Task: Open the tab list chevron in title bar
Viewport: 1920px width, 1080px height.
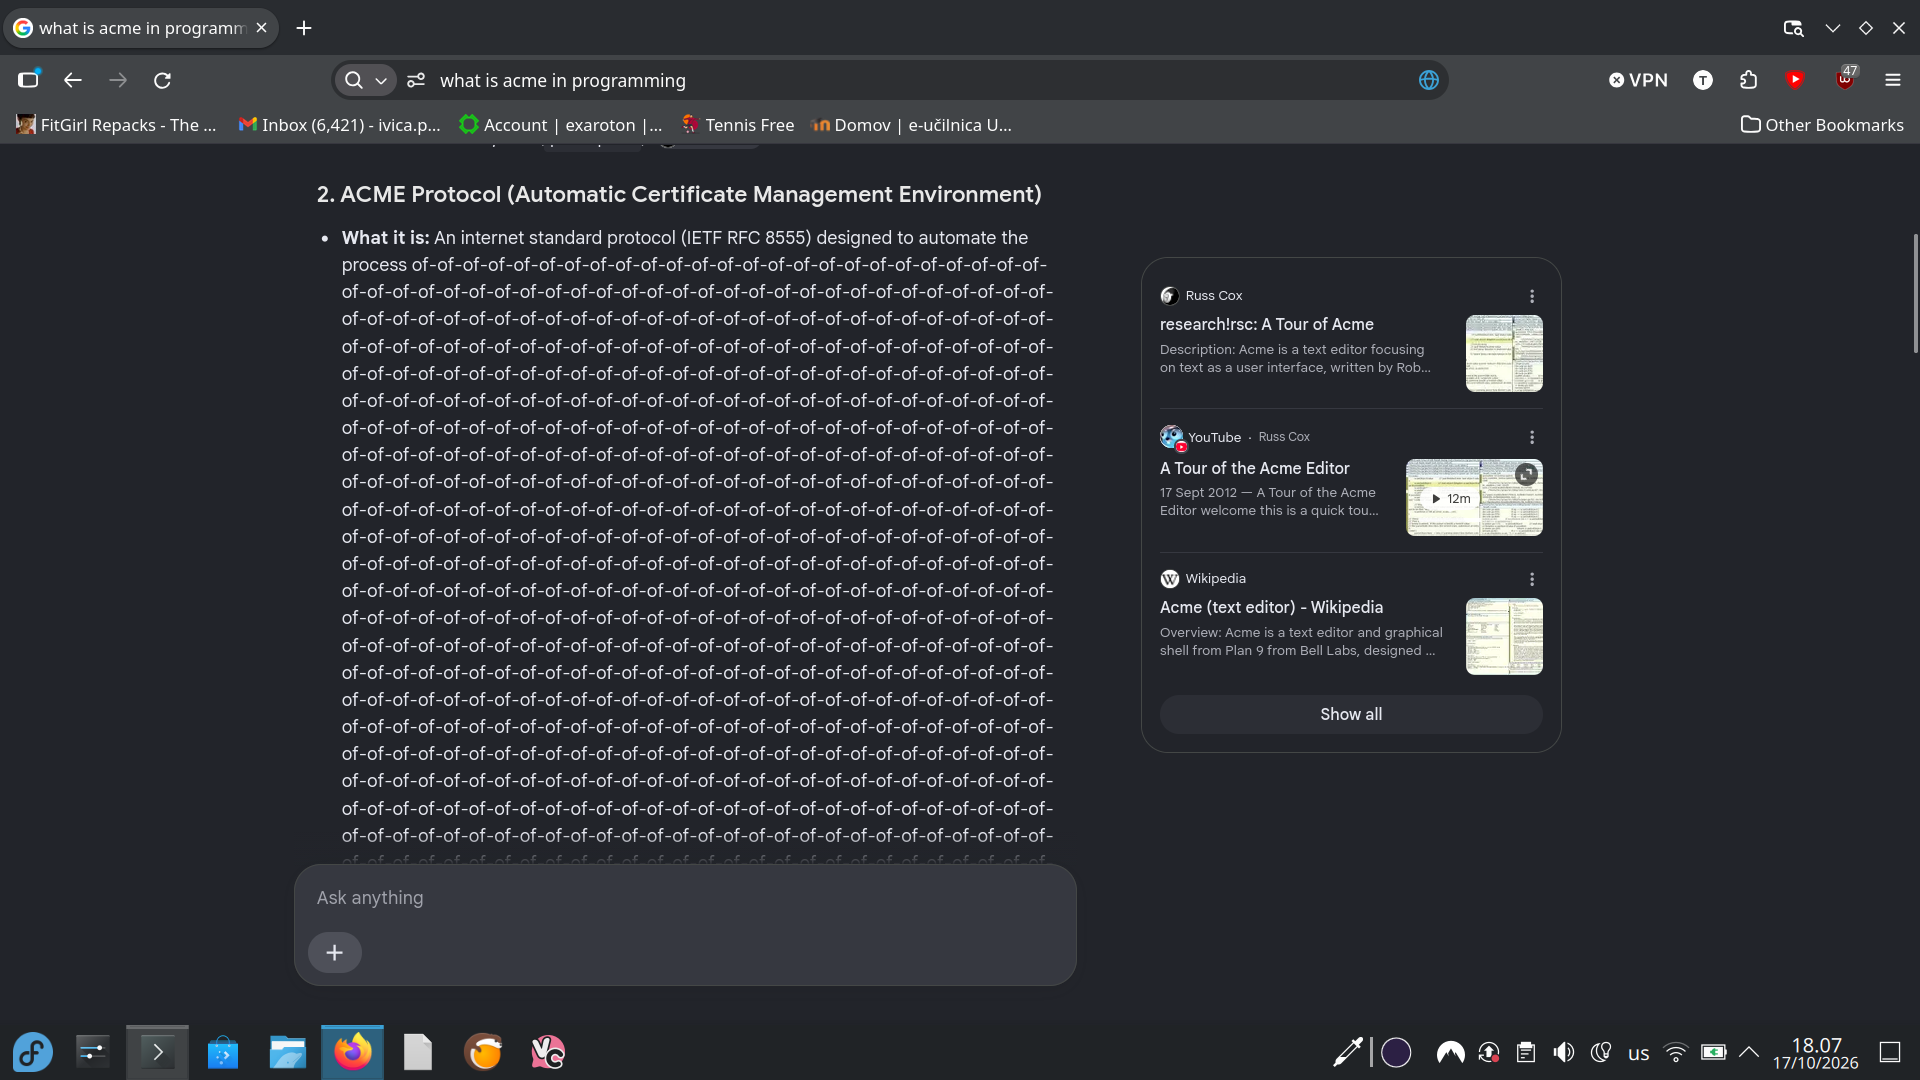Action: 1832,28
